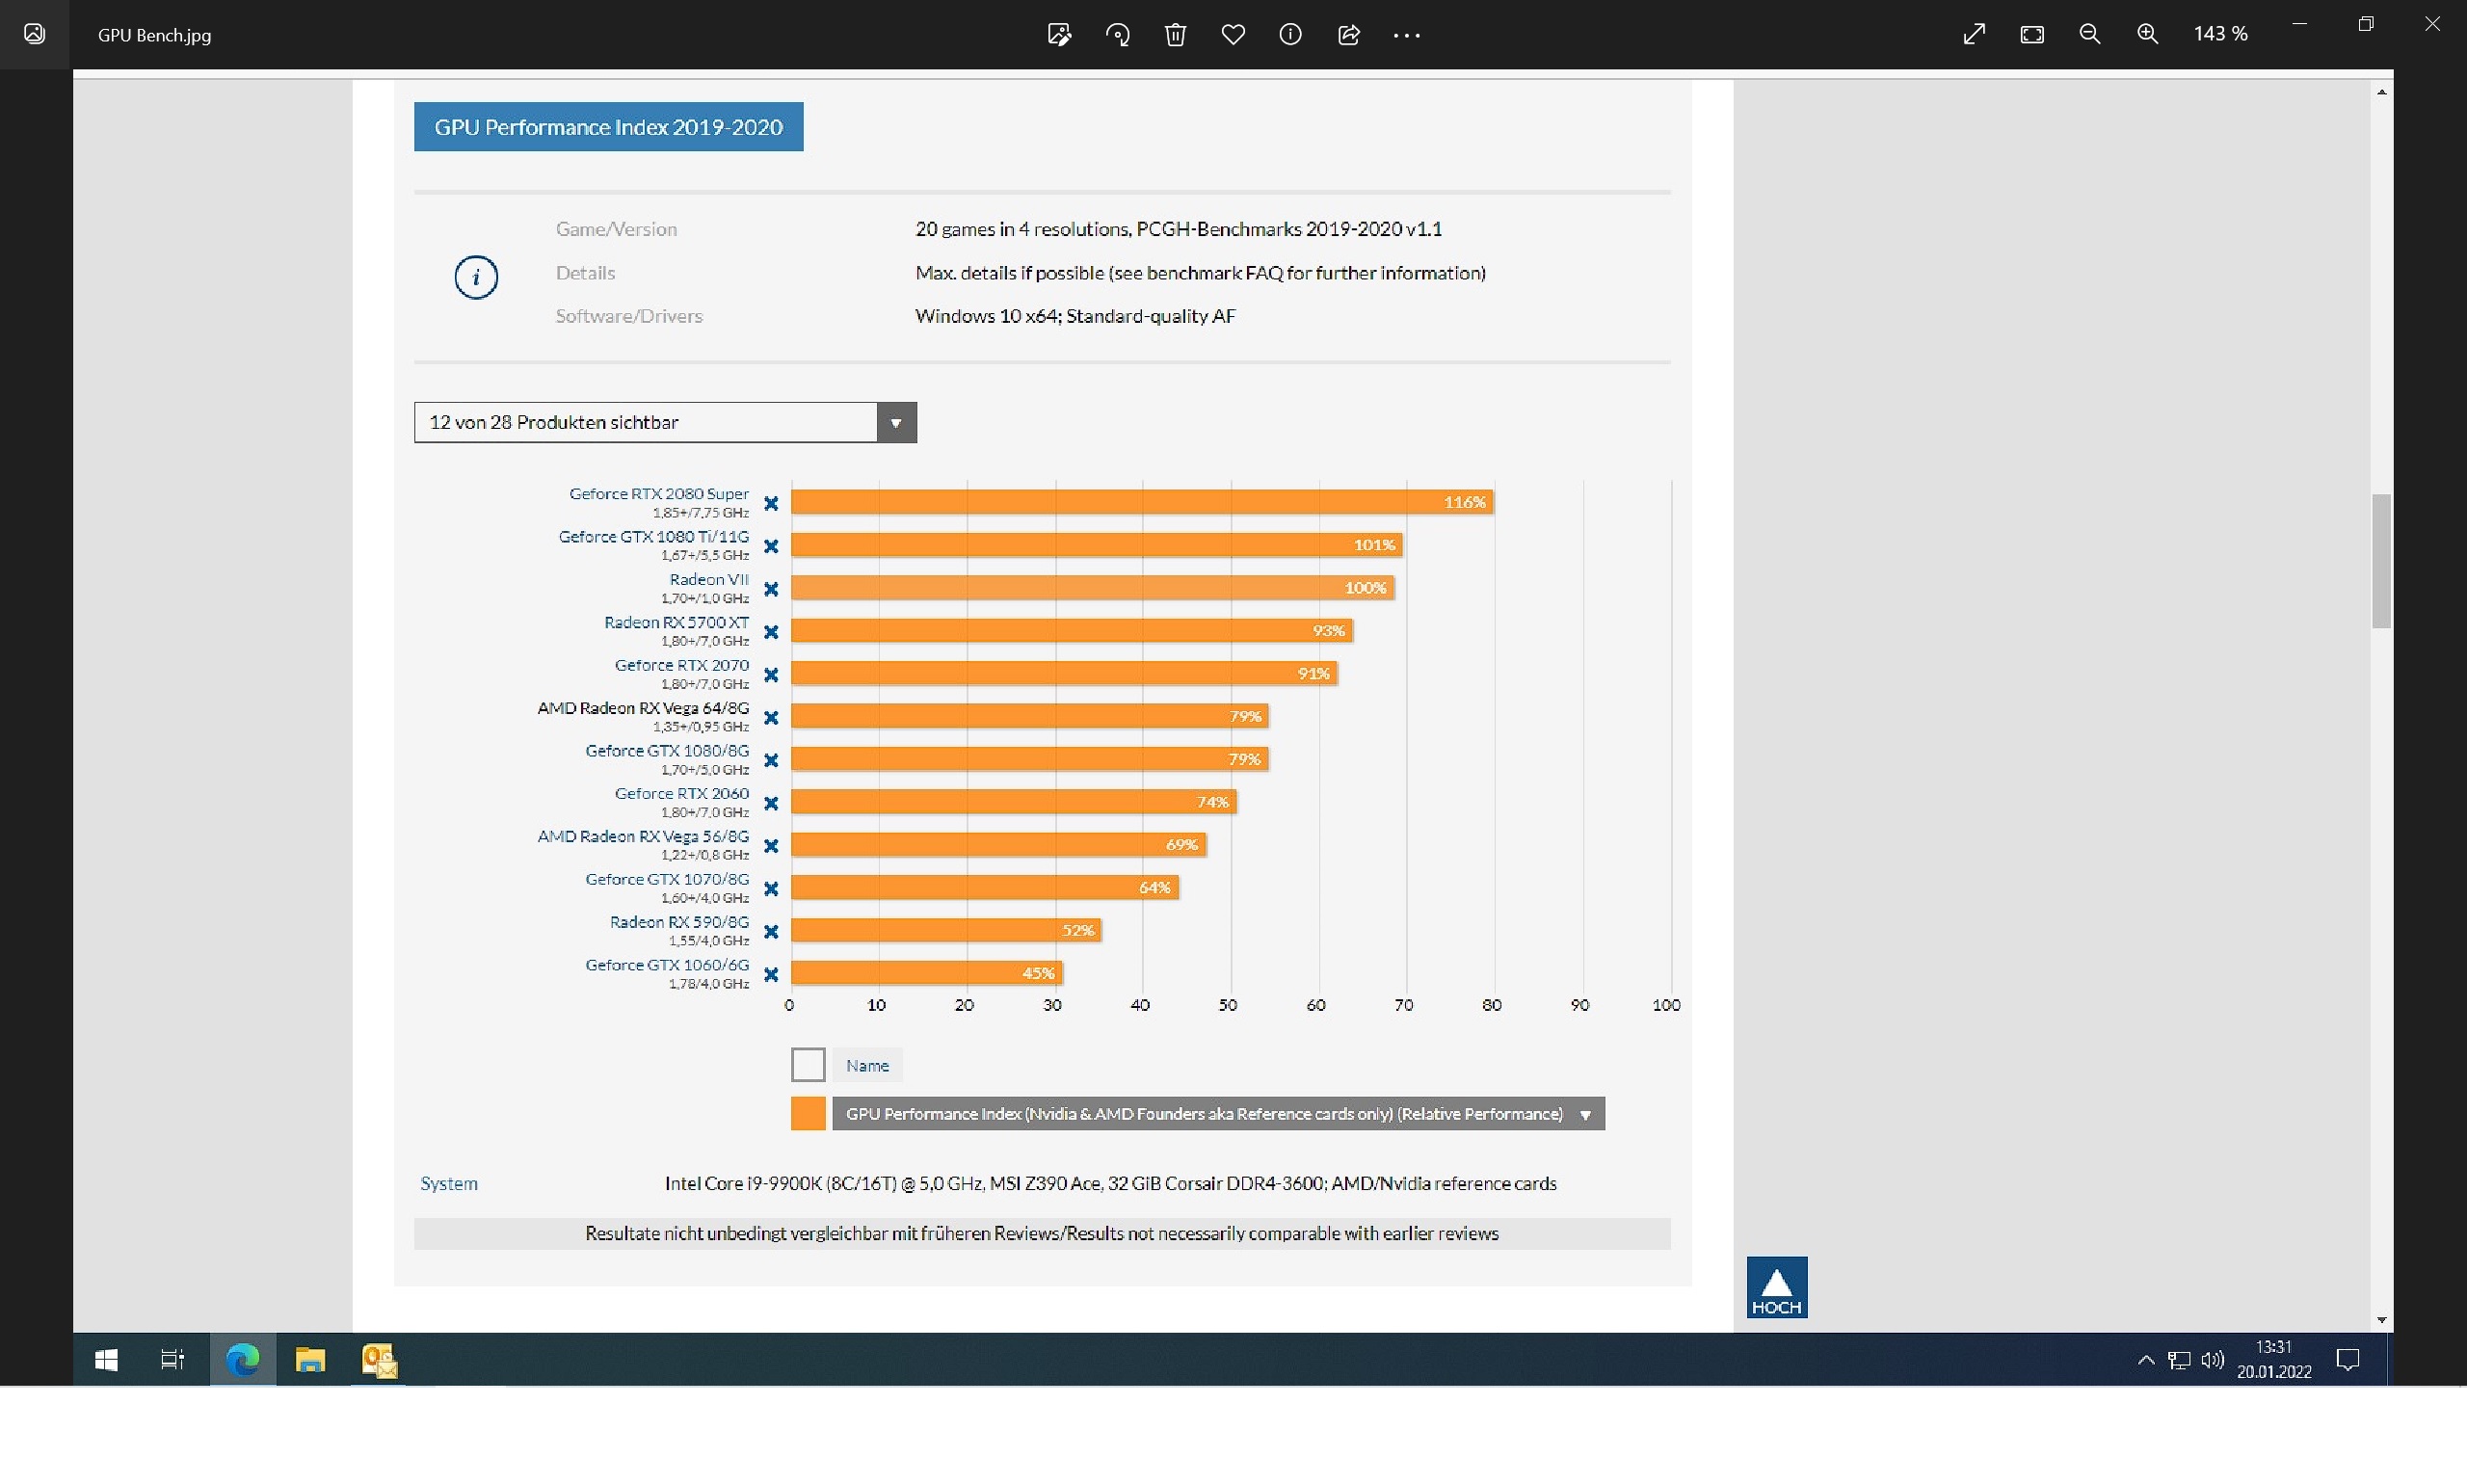Click the Geforce GTX 1080 Ti/11G link

653,537
